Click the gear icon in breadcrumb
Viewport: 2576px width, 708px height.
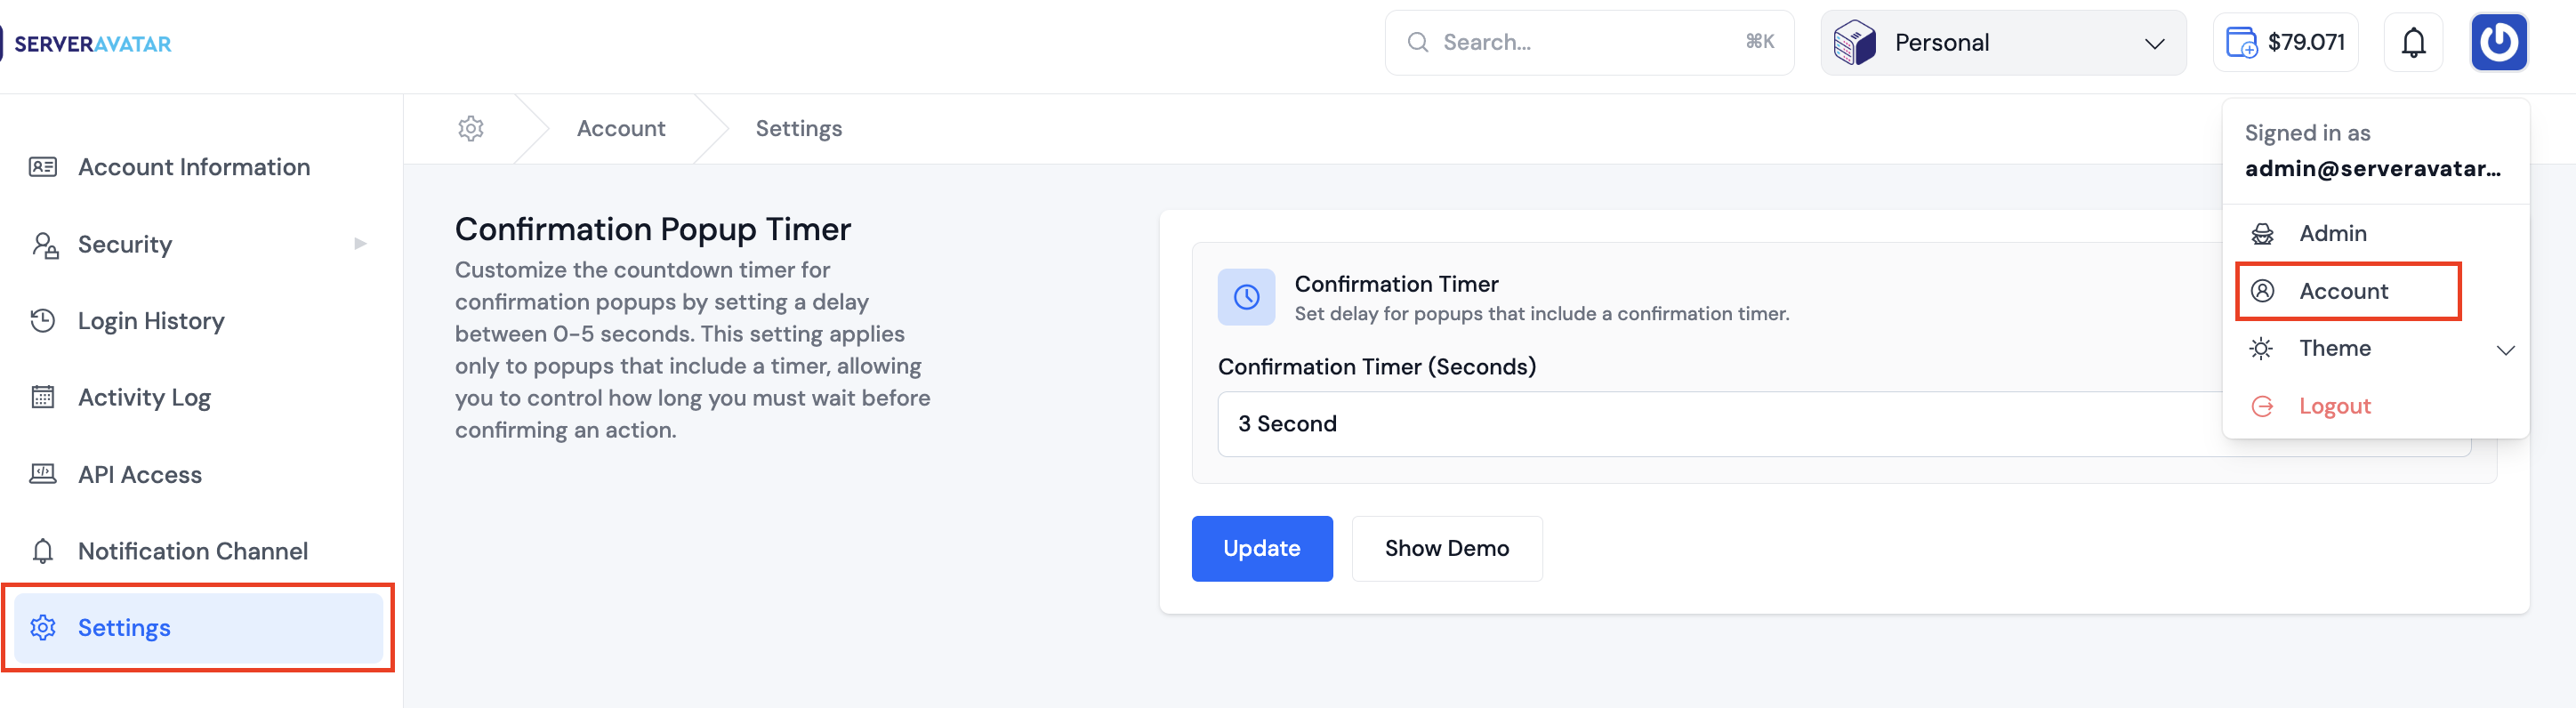[x=471, y=129]
